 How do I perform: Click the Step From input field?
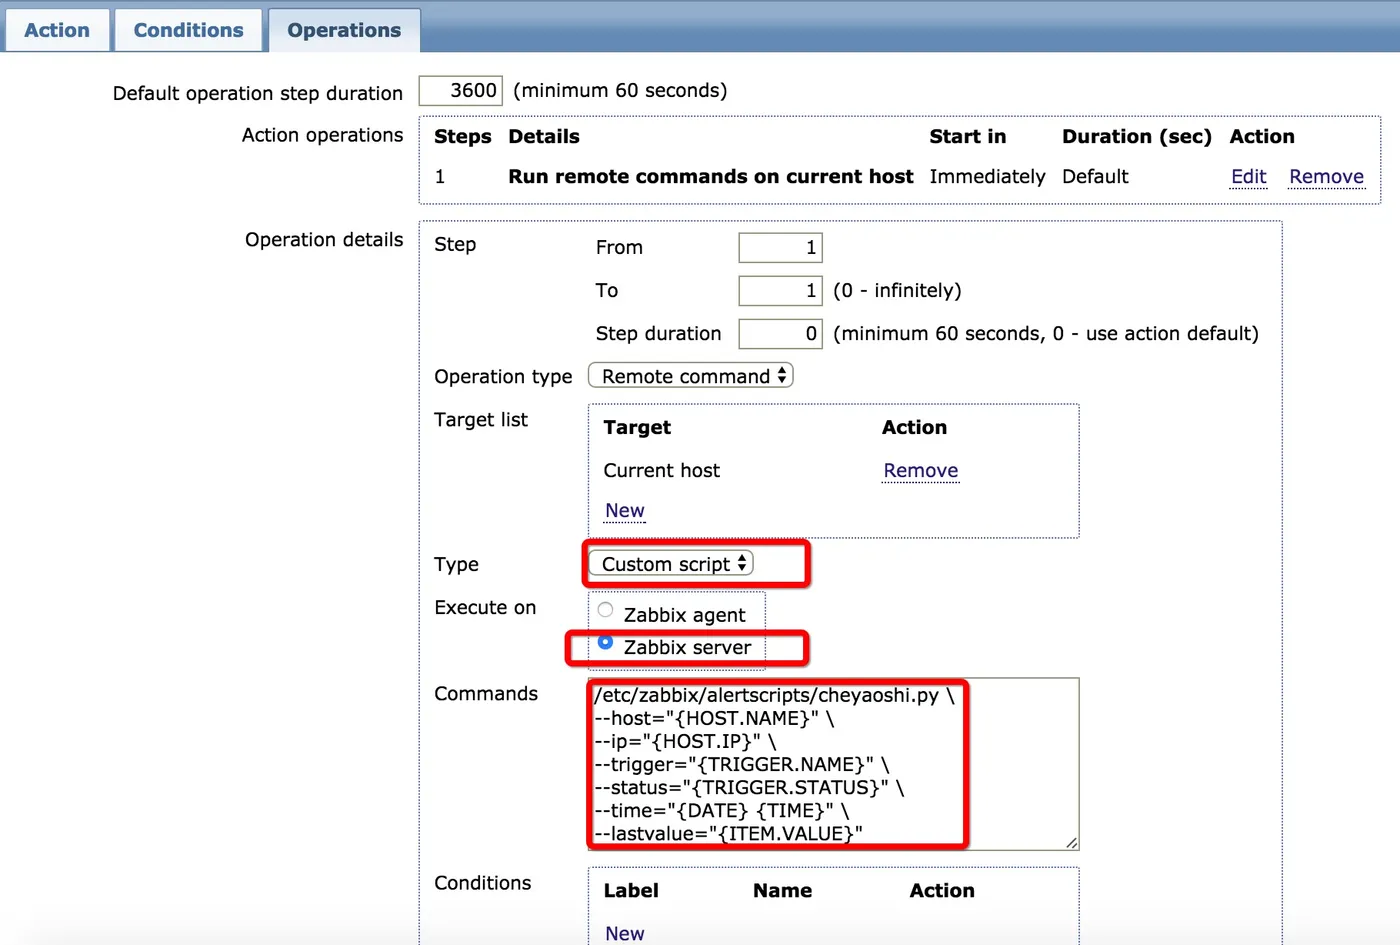pos(780,247)
